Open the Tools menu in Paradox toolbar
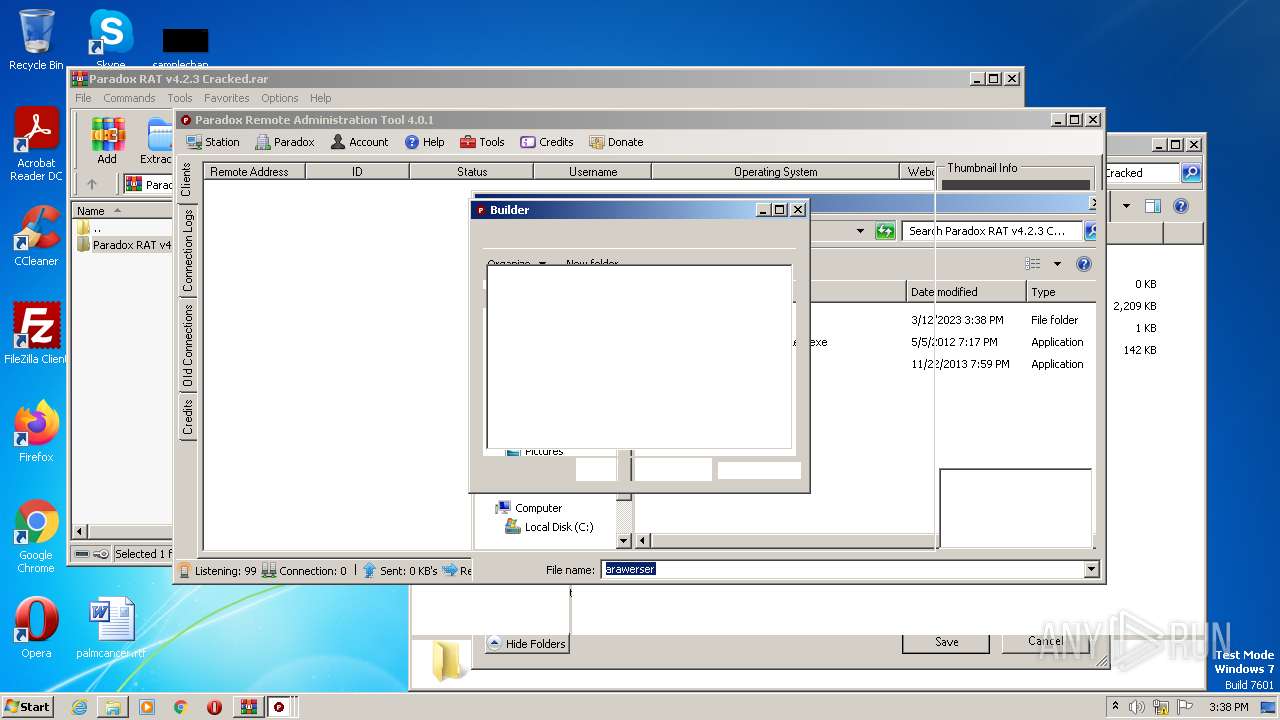This screenshot has width=1280, height=720. pyautogui.click(x=482, y=142)
